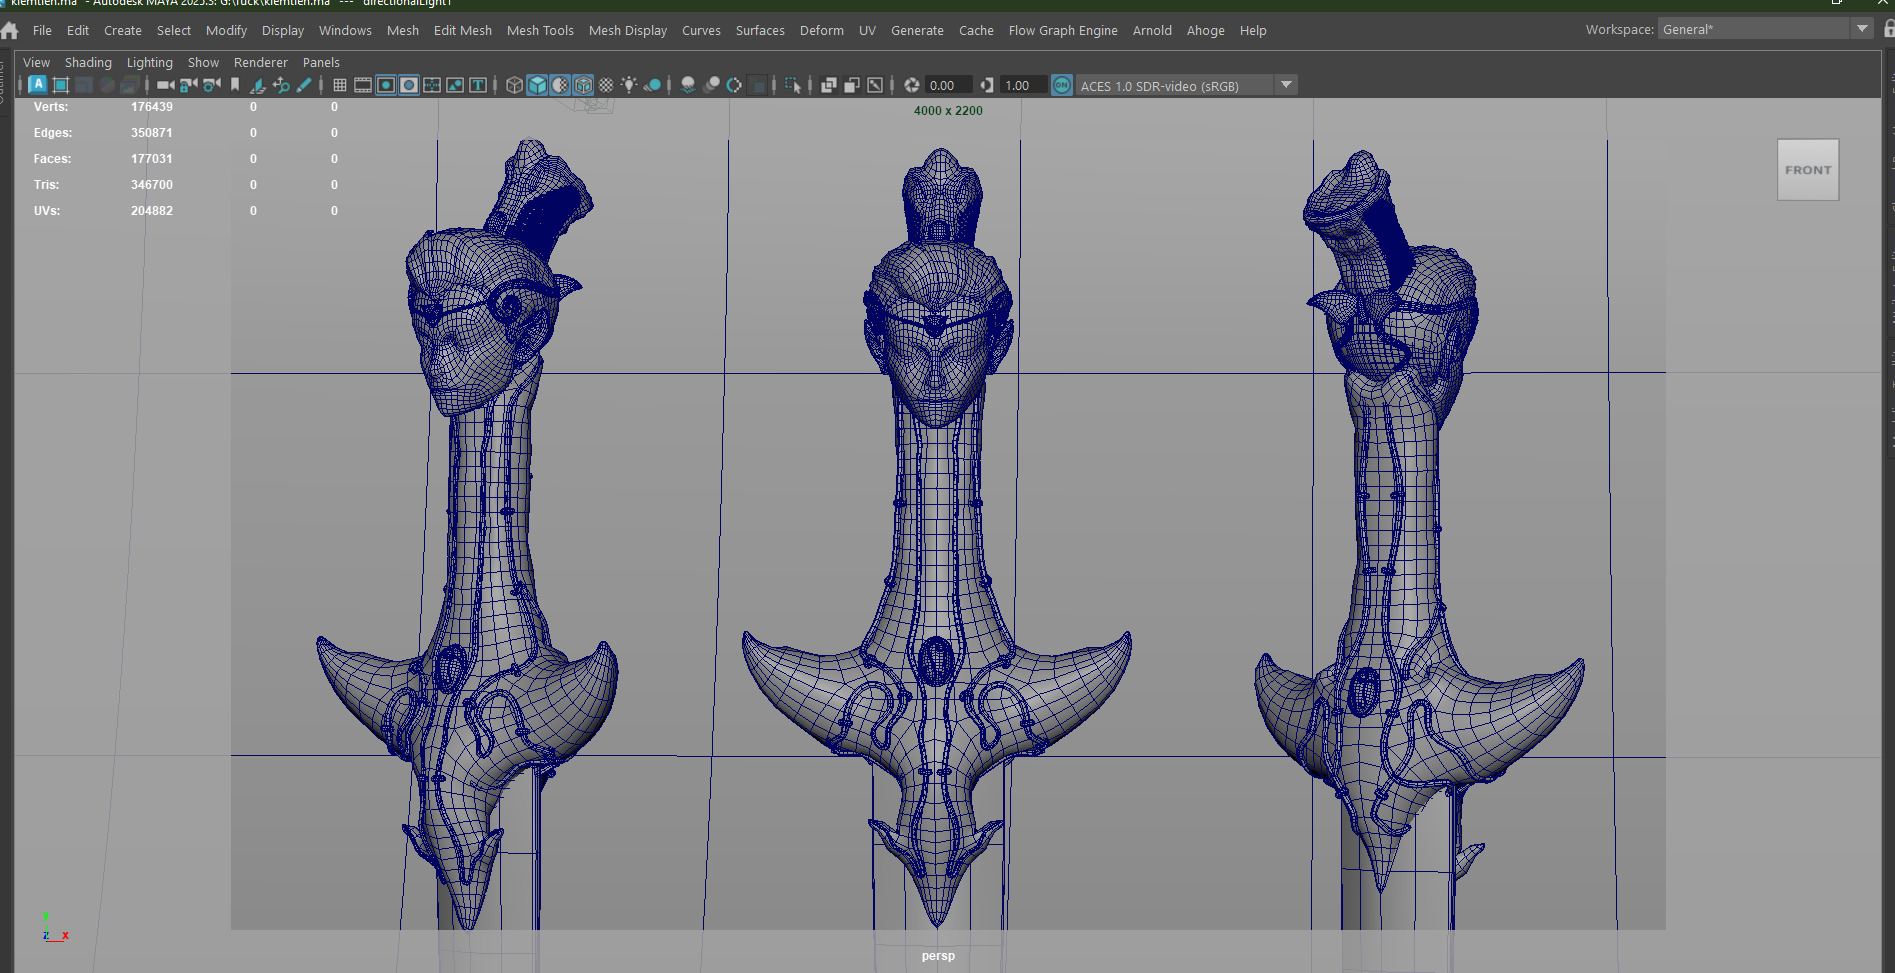Toggle the Resolution Gate
1895x973 pixels.
(386, 85)
